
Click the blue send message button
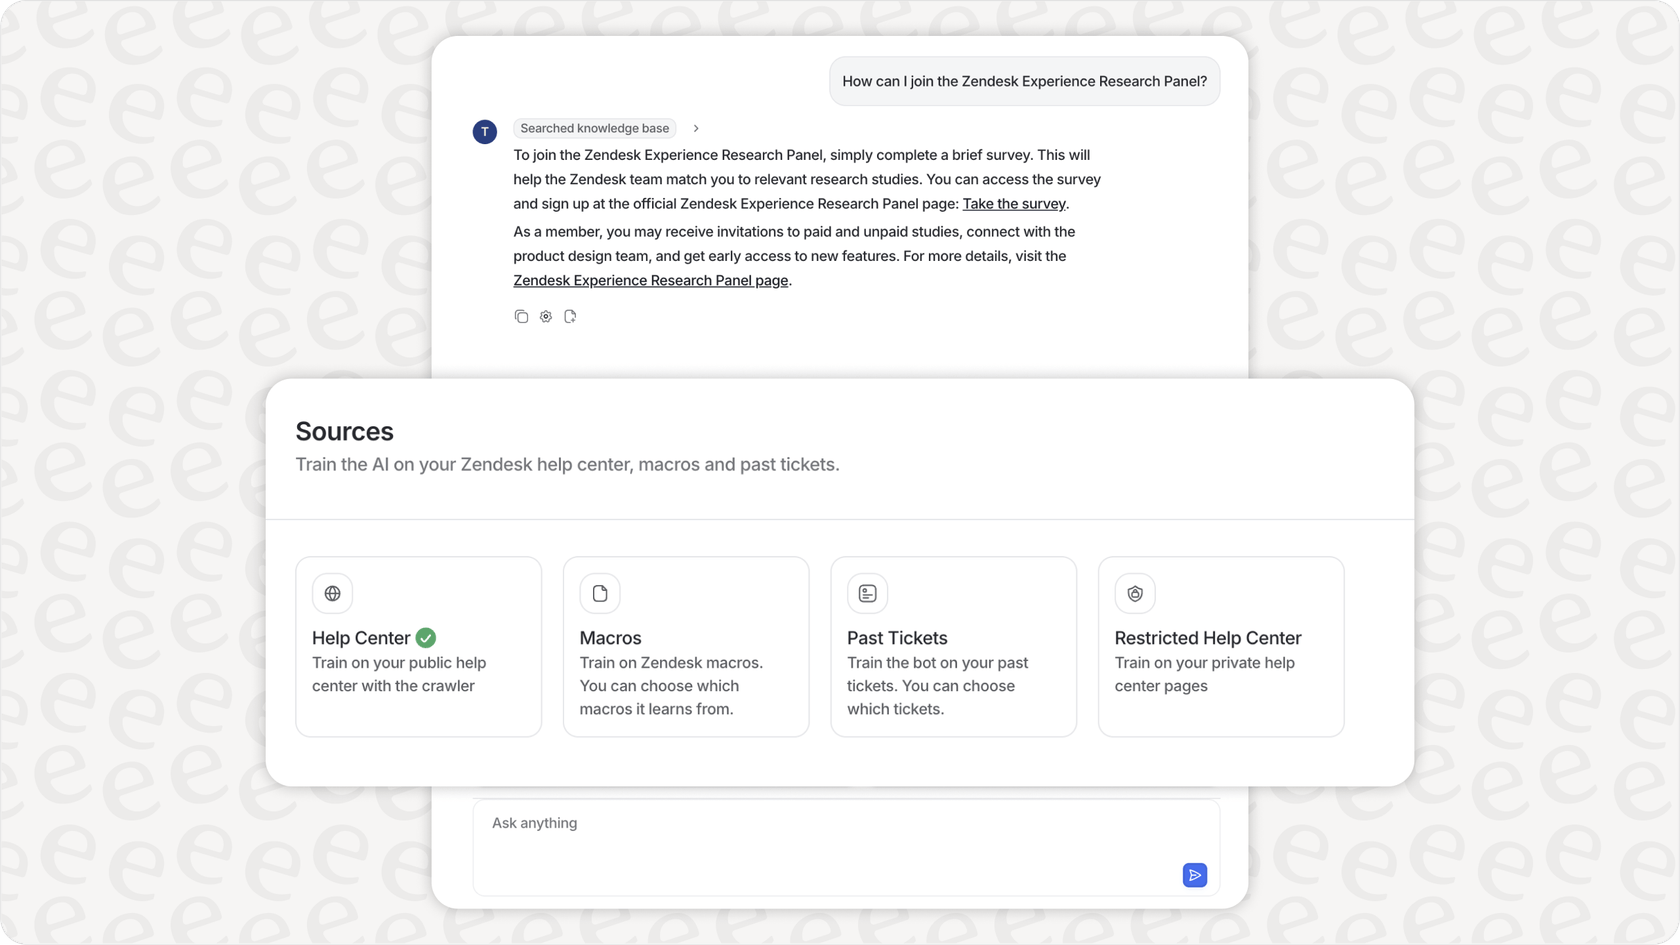(1194, 875)
